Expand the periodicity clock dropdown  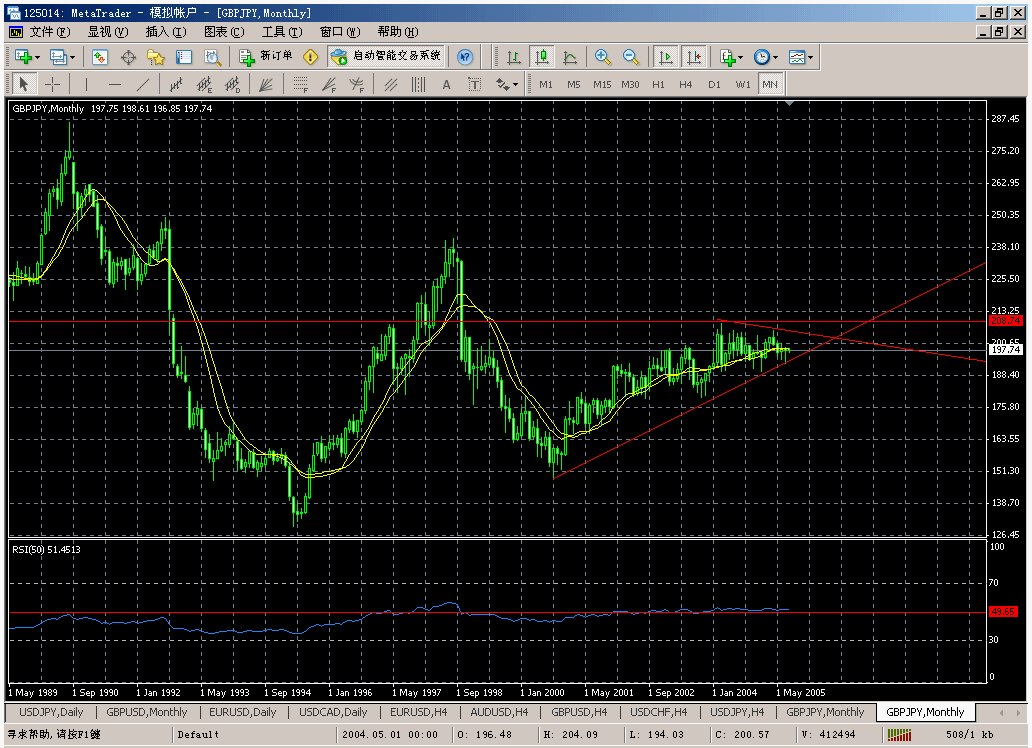764,57
